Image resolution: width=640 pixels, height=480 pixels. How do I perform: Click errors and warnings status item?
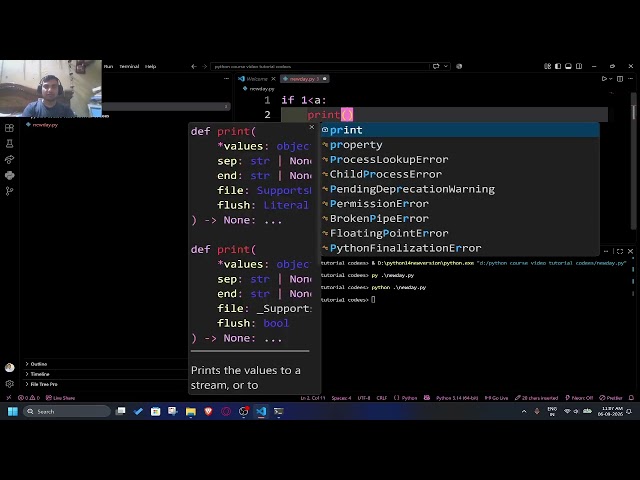point(29,398)
